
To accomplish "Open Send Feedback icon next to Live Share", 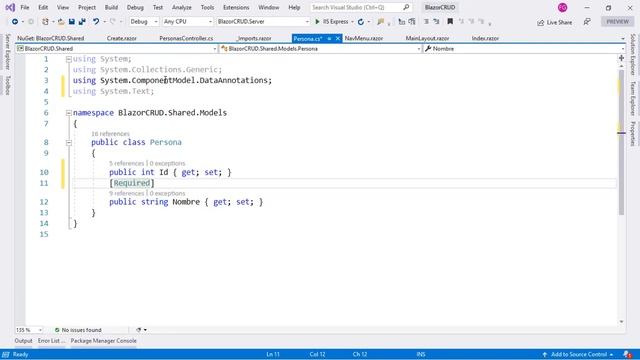I will pyautogui.click(x=587, y=22).
